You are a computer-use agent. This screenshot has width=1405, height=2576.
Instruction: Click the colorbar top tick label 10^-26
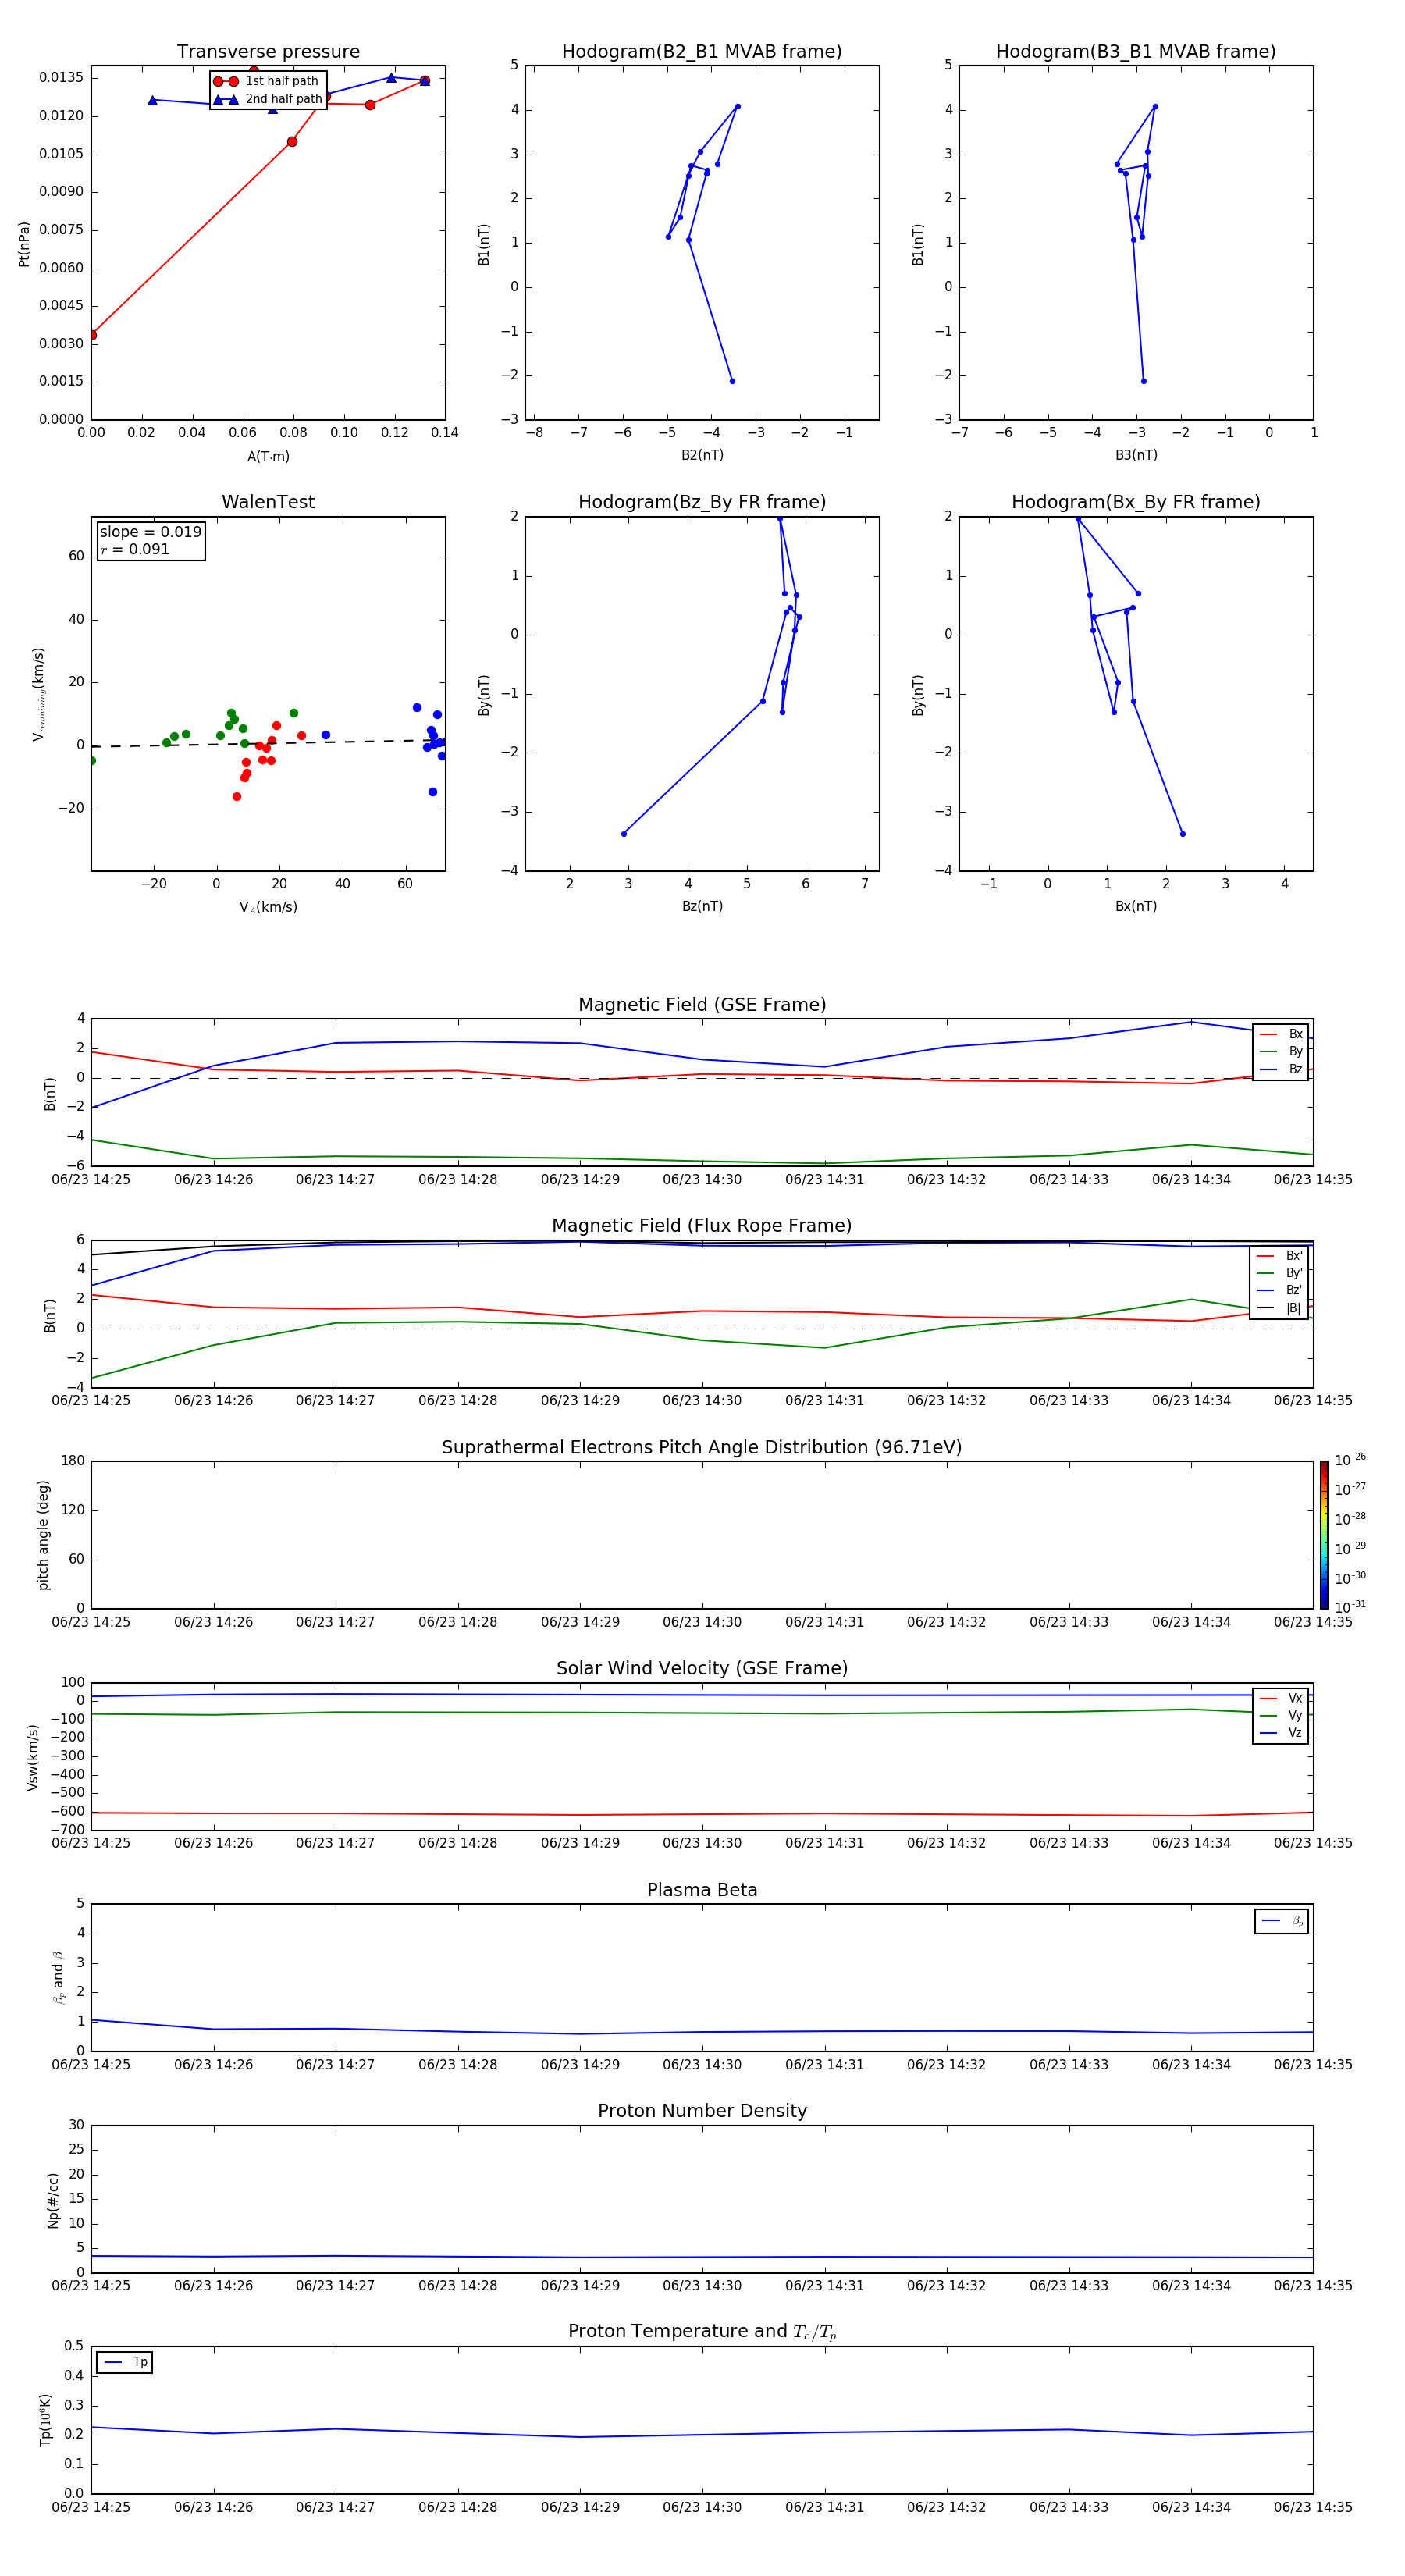(x=1349, y=1460)
